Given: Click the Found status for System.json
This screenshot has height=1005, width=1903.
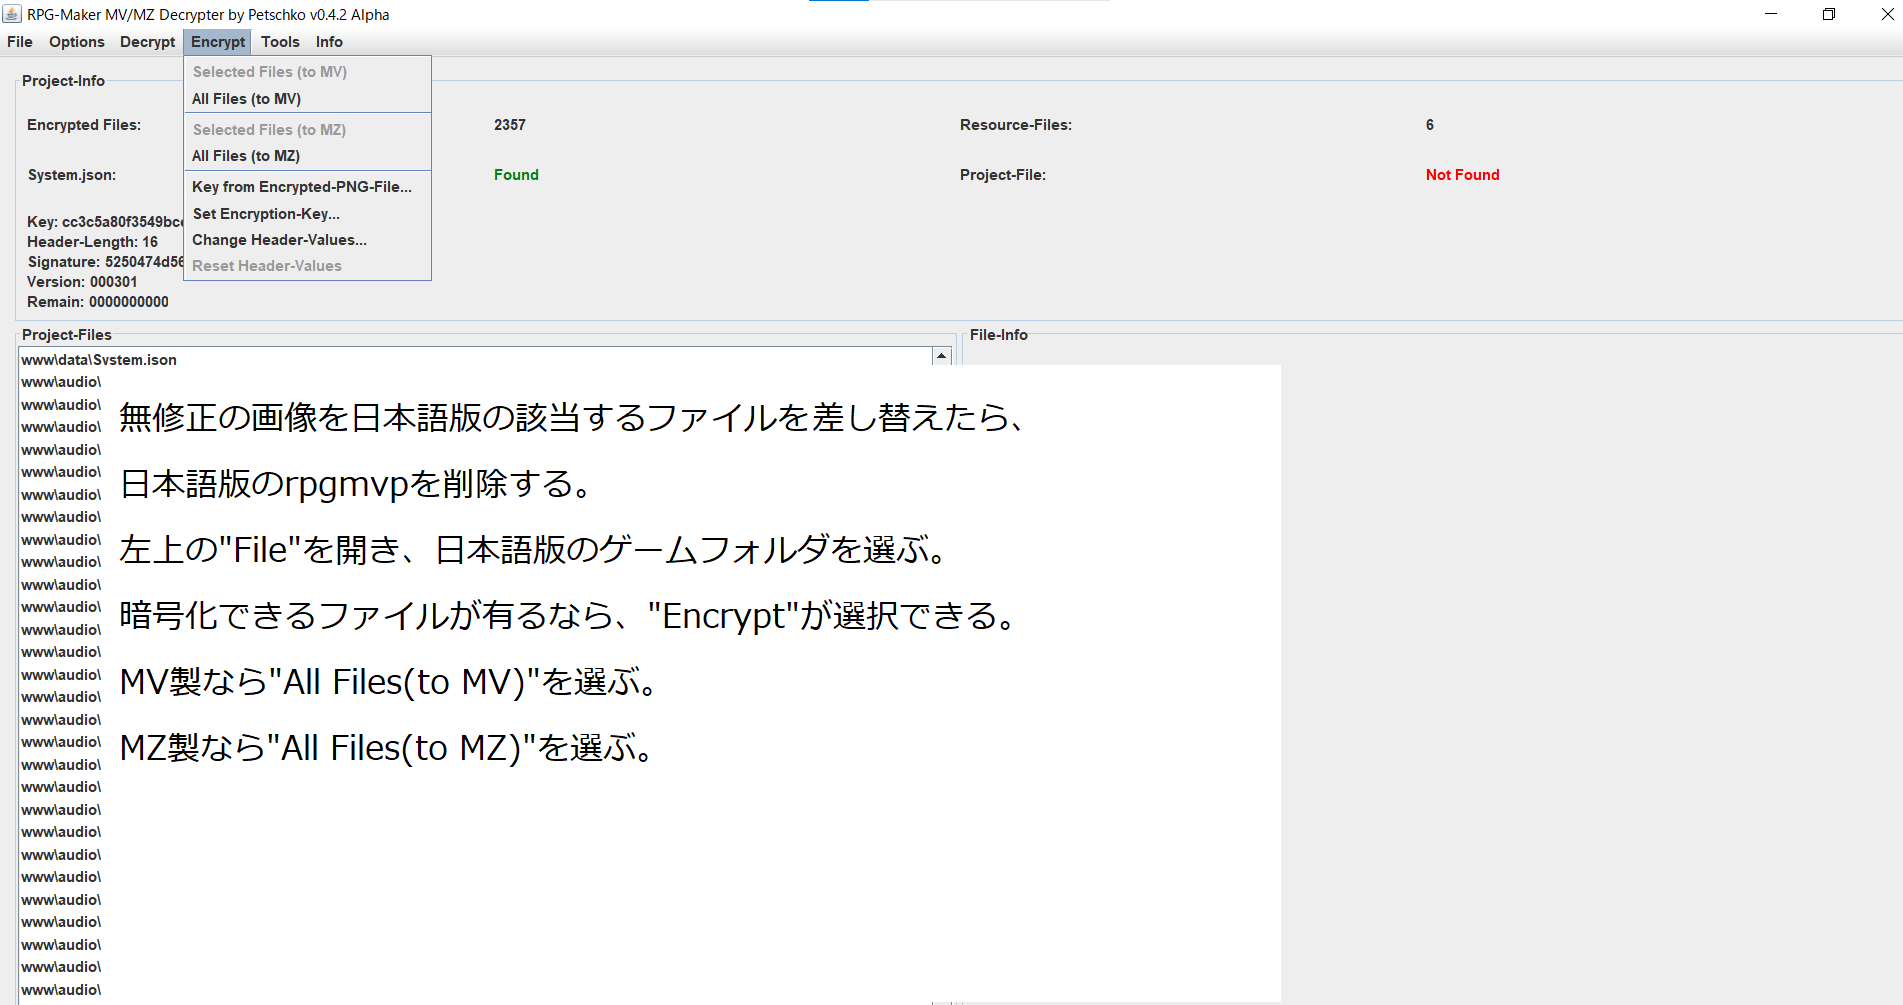Looking at the screenshot, I should [516, 175].
